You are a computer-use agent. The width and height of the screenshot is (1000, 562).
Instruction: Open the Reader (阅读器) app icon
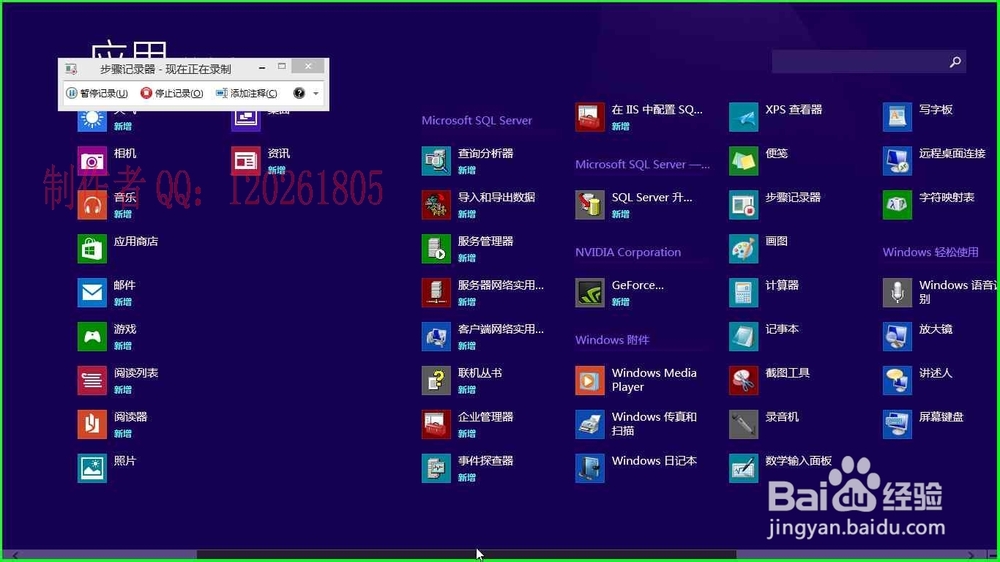[92, 425]
